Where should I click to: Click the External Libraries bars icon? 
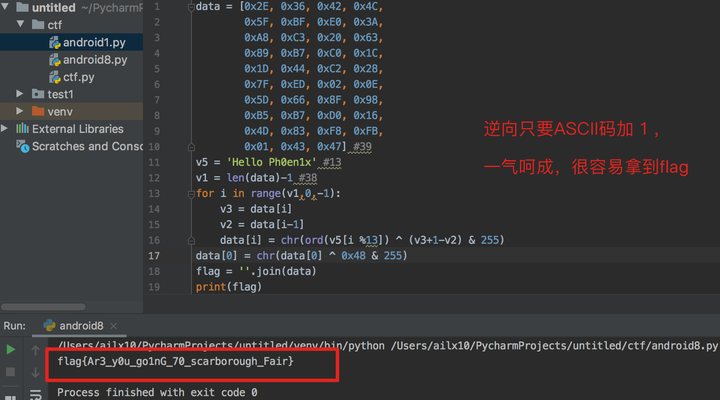pyautogui.click(x=22, y=129)
